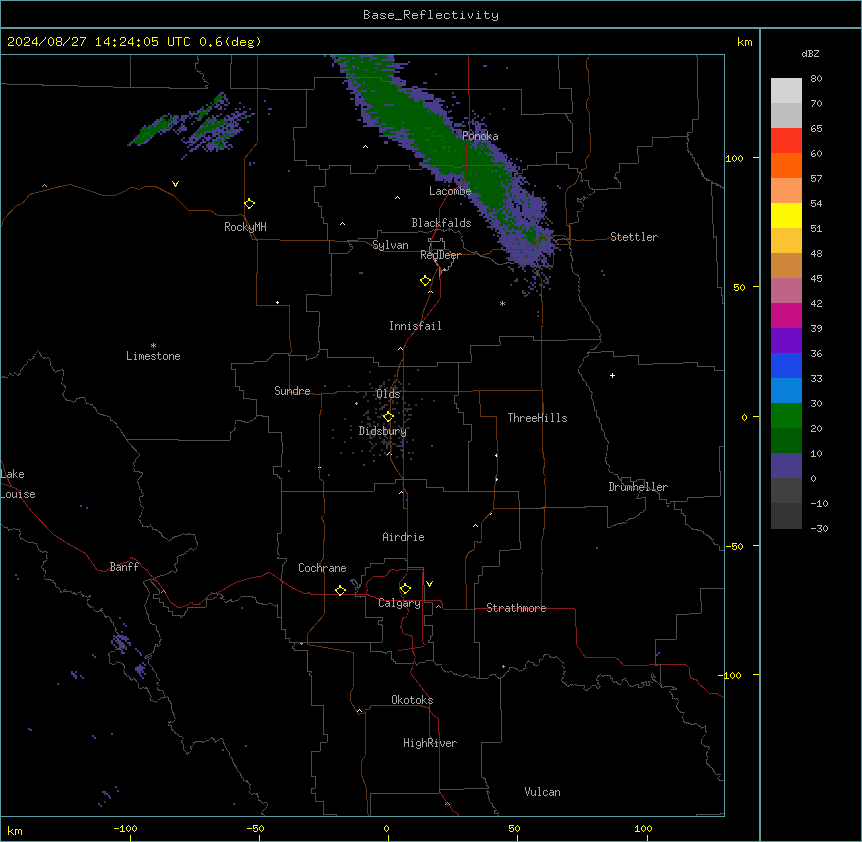862x842 pixels.
Task: Select the magenta swatch between 42 and 39
Action: pyautogui.click(x=786, y=315)
